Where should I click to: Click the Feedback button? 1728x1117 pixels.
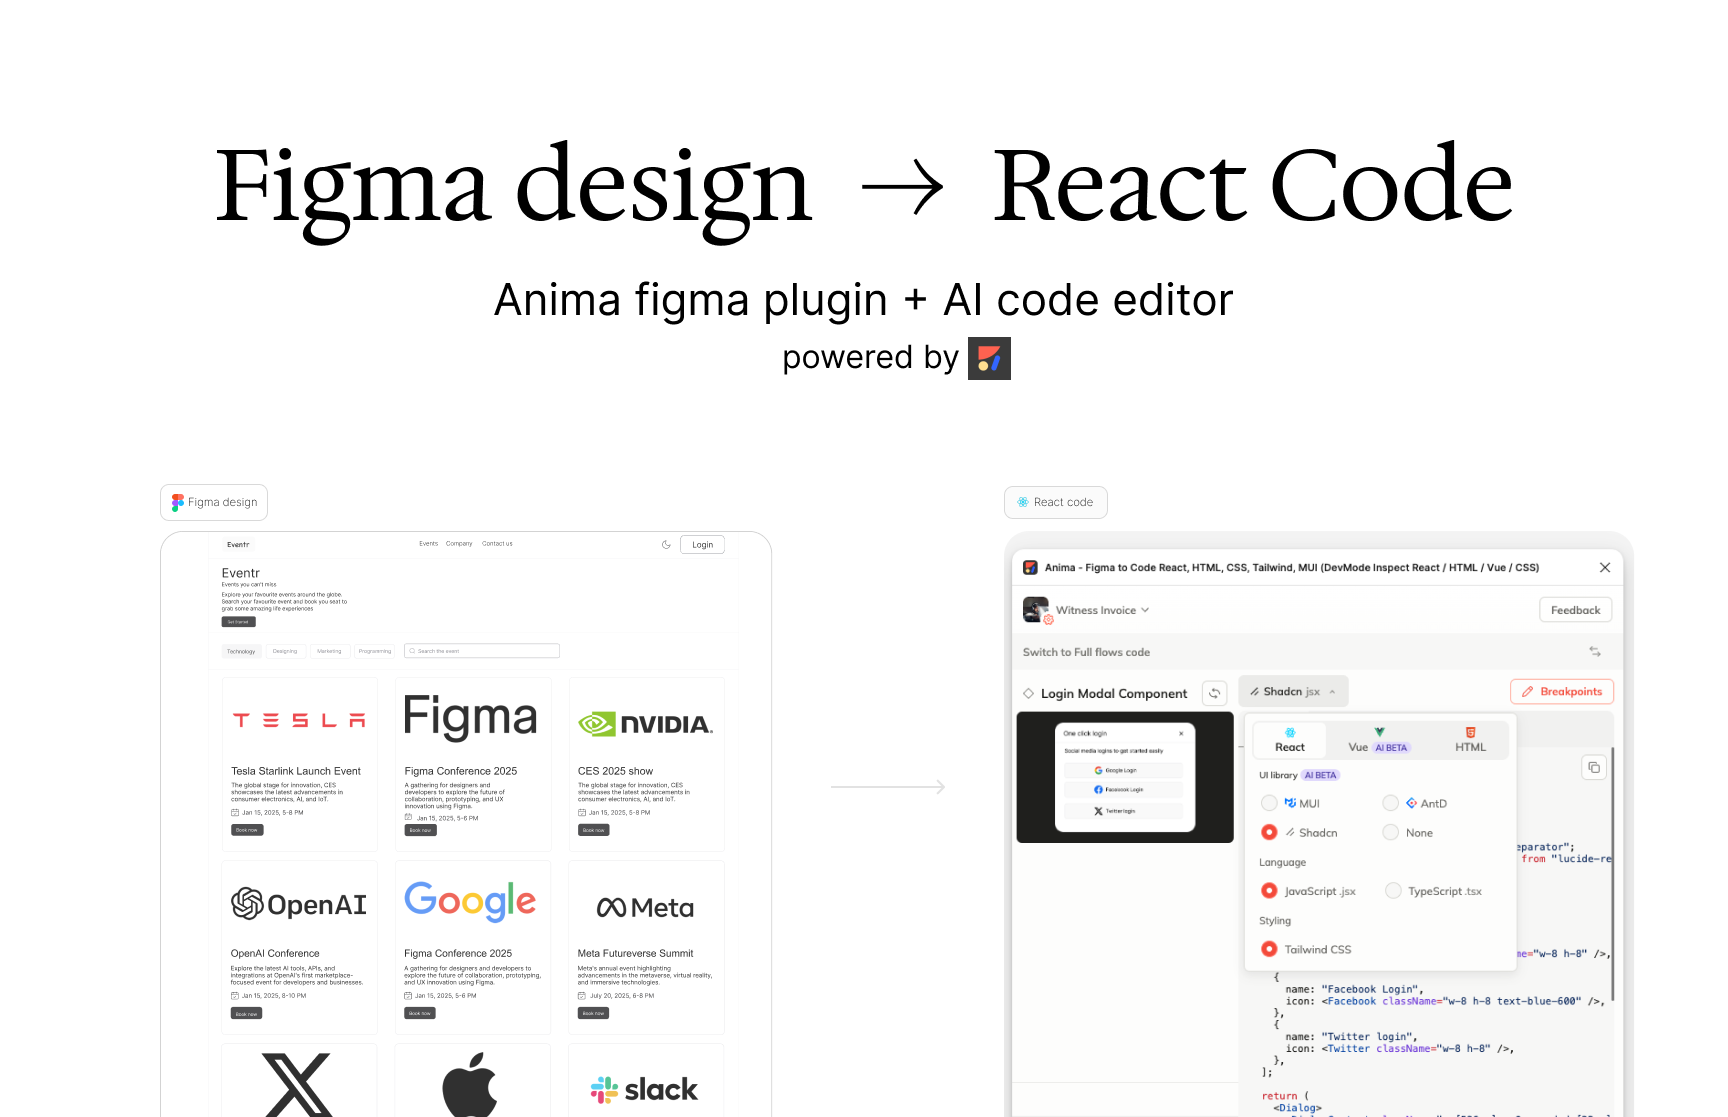(x=1575, y=610)
